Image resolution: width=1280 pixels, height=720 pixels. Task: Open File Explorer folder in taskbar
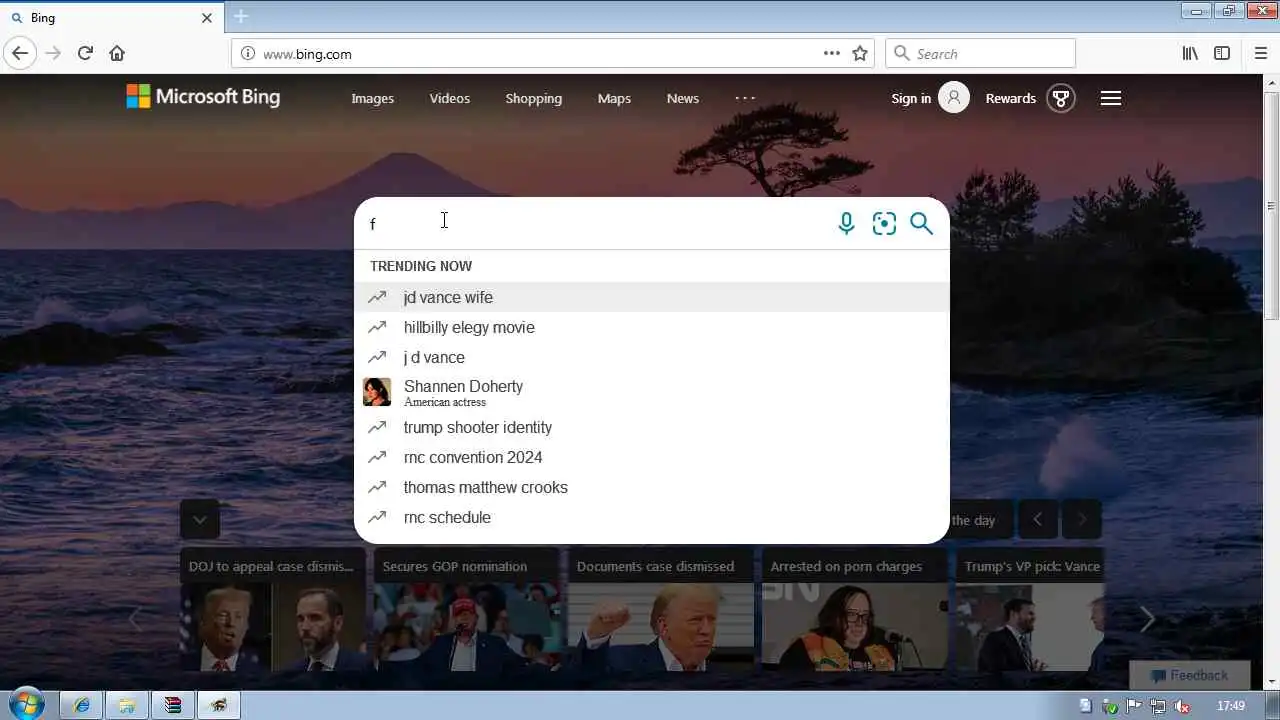click(x=127, y=706)
